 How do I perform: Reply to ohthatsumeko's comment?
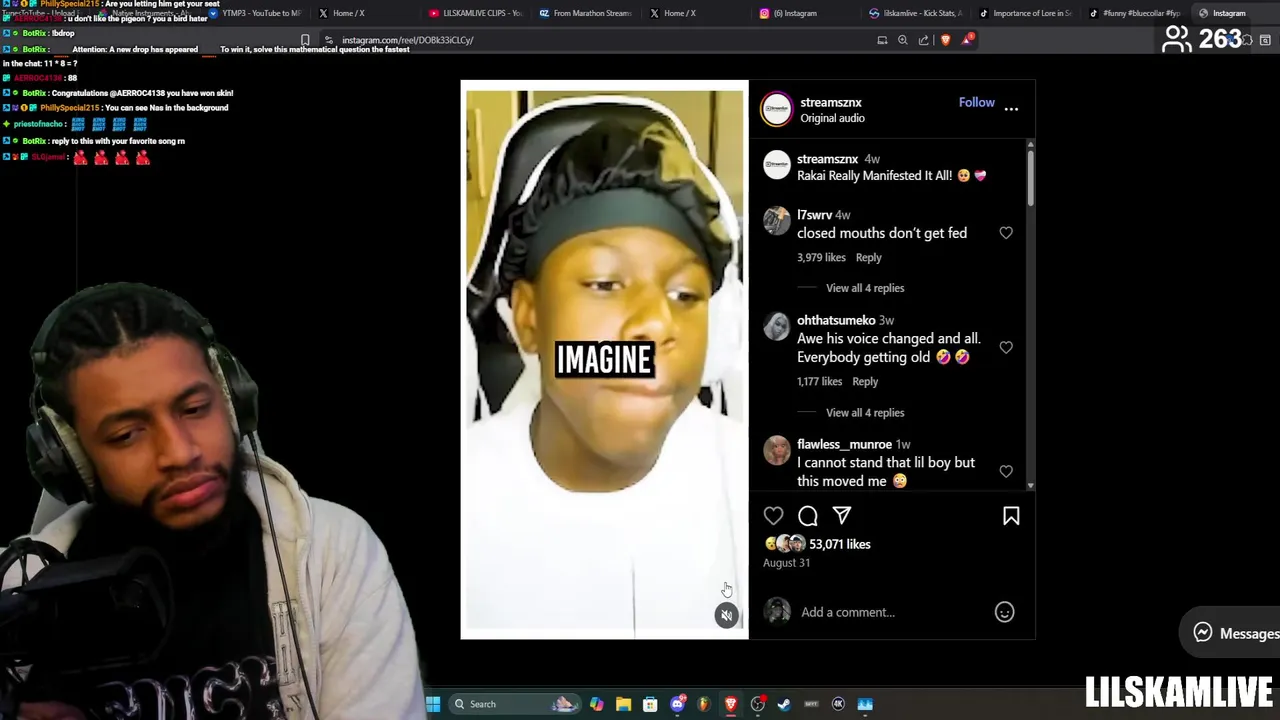tap(865, 381)
